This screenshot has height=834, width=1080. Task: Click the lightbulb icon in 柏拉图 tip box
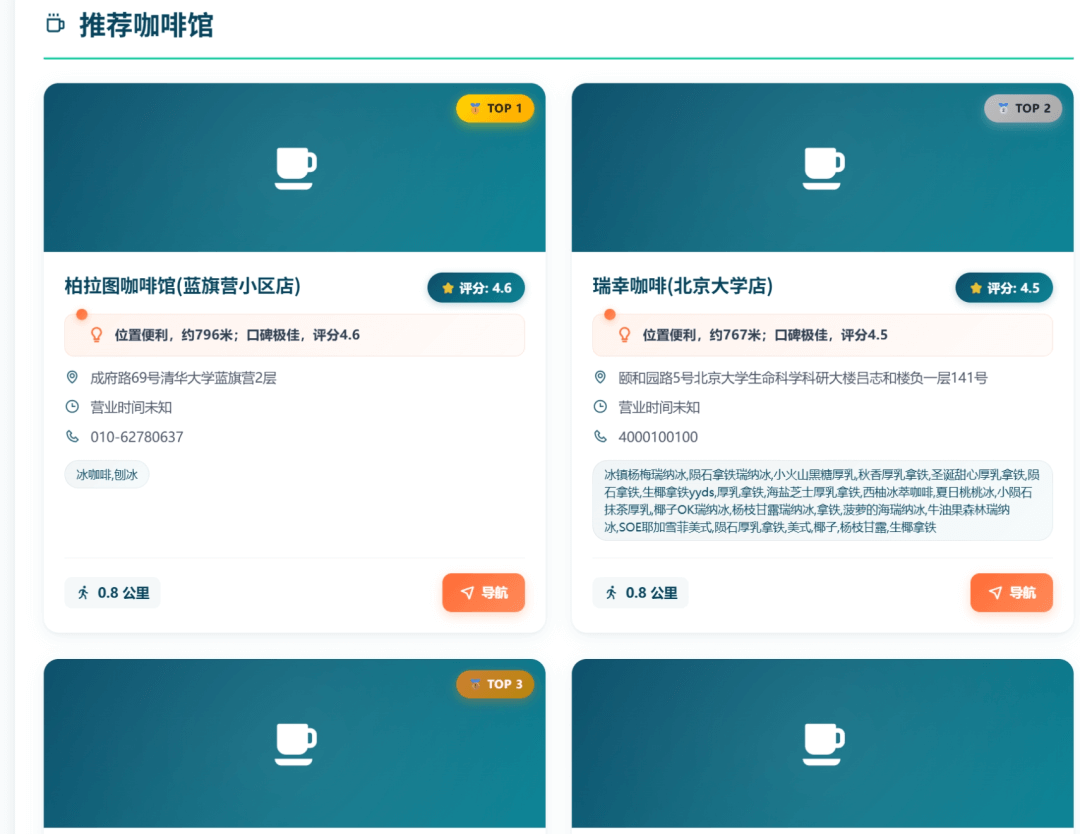[94, 334]
